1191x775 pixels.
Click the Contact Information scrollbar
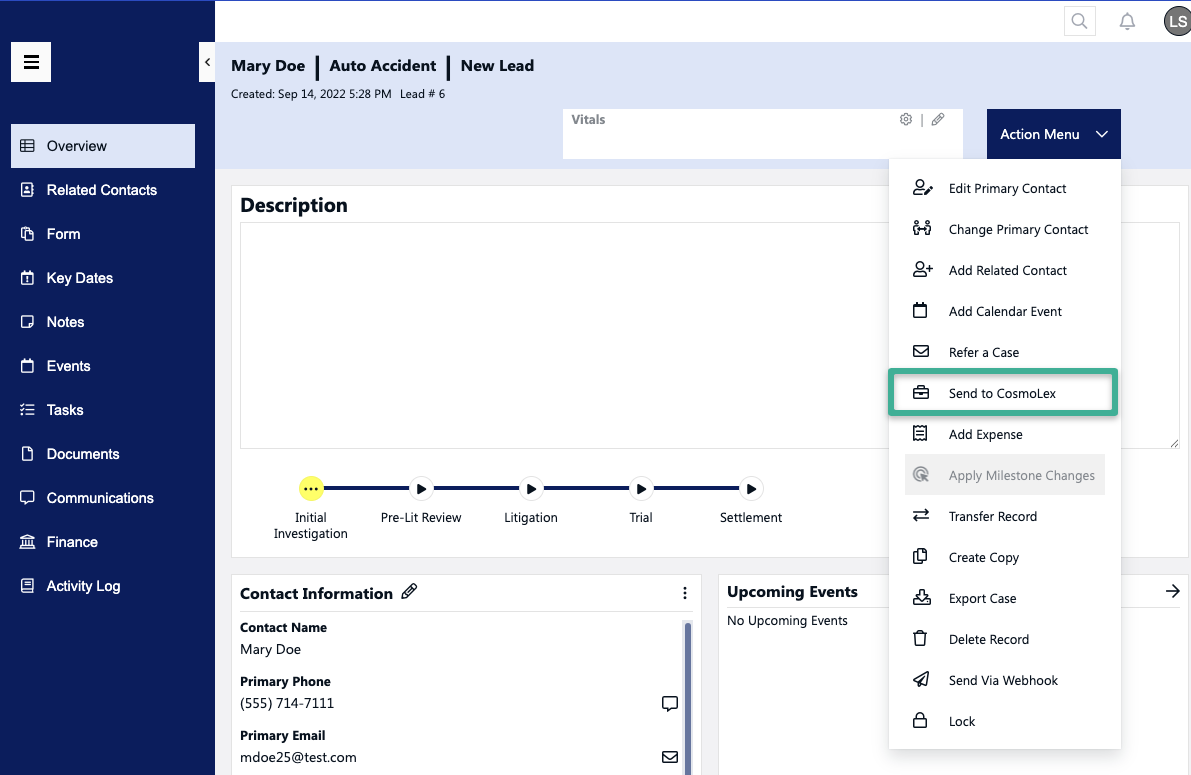[687, 698]
